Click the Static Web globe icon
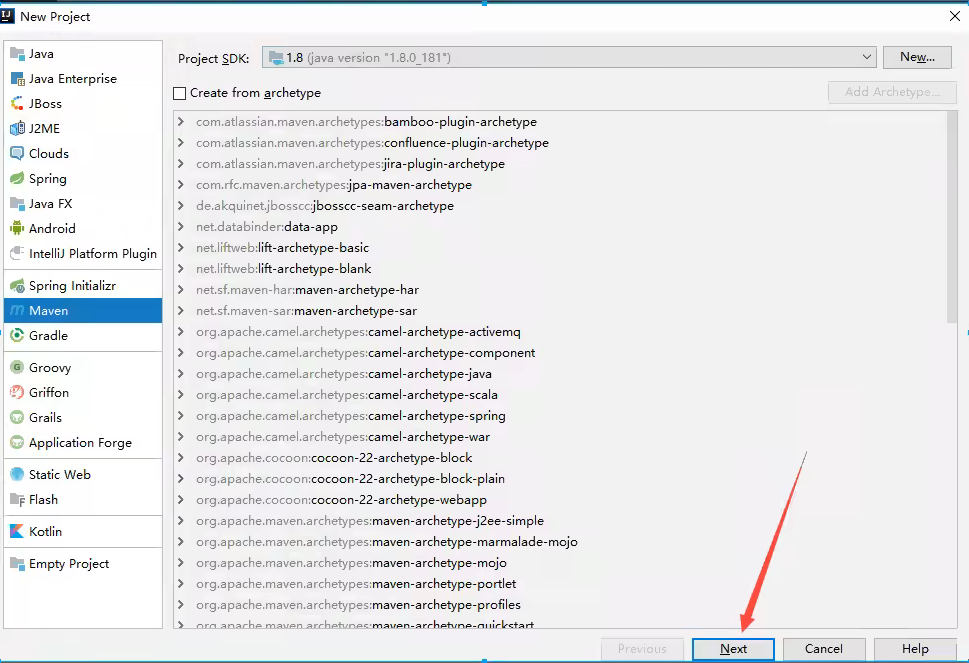This screenshot has width=969, height=663. click(x=17, y=475)
